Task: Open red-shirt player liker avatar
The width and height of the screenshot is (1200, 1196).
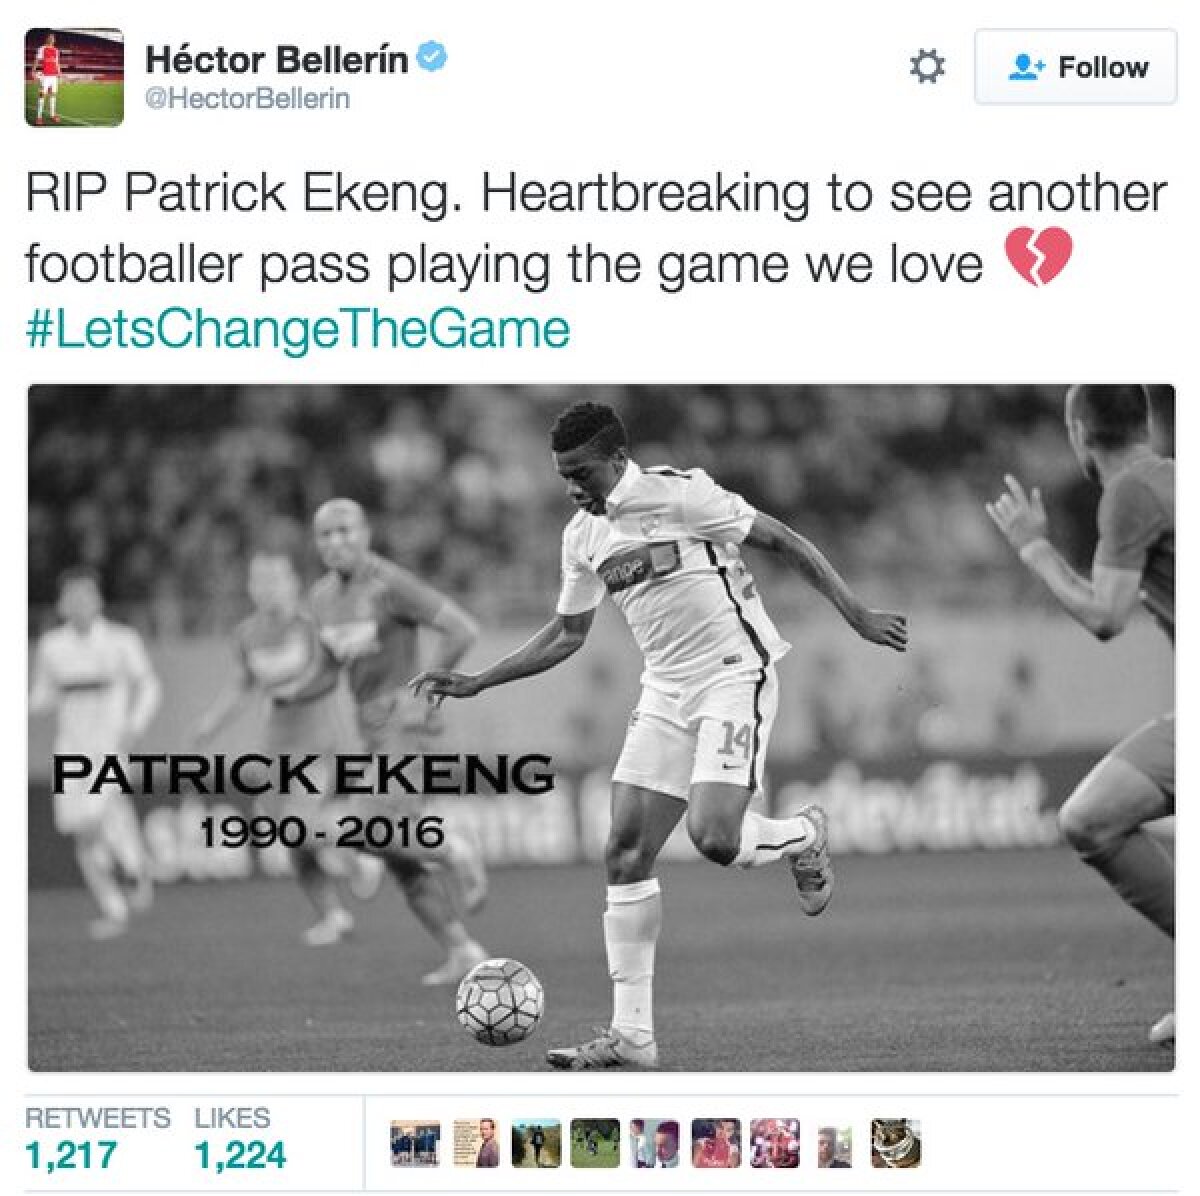Action: tap(716, 1144)
